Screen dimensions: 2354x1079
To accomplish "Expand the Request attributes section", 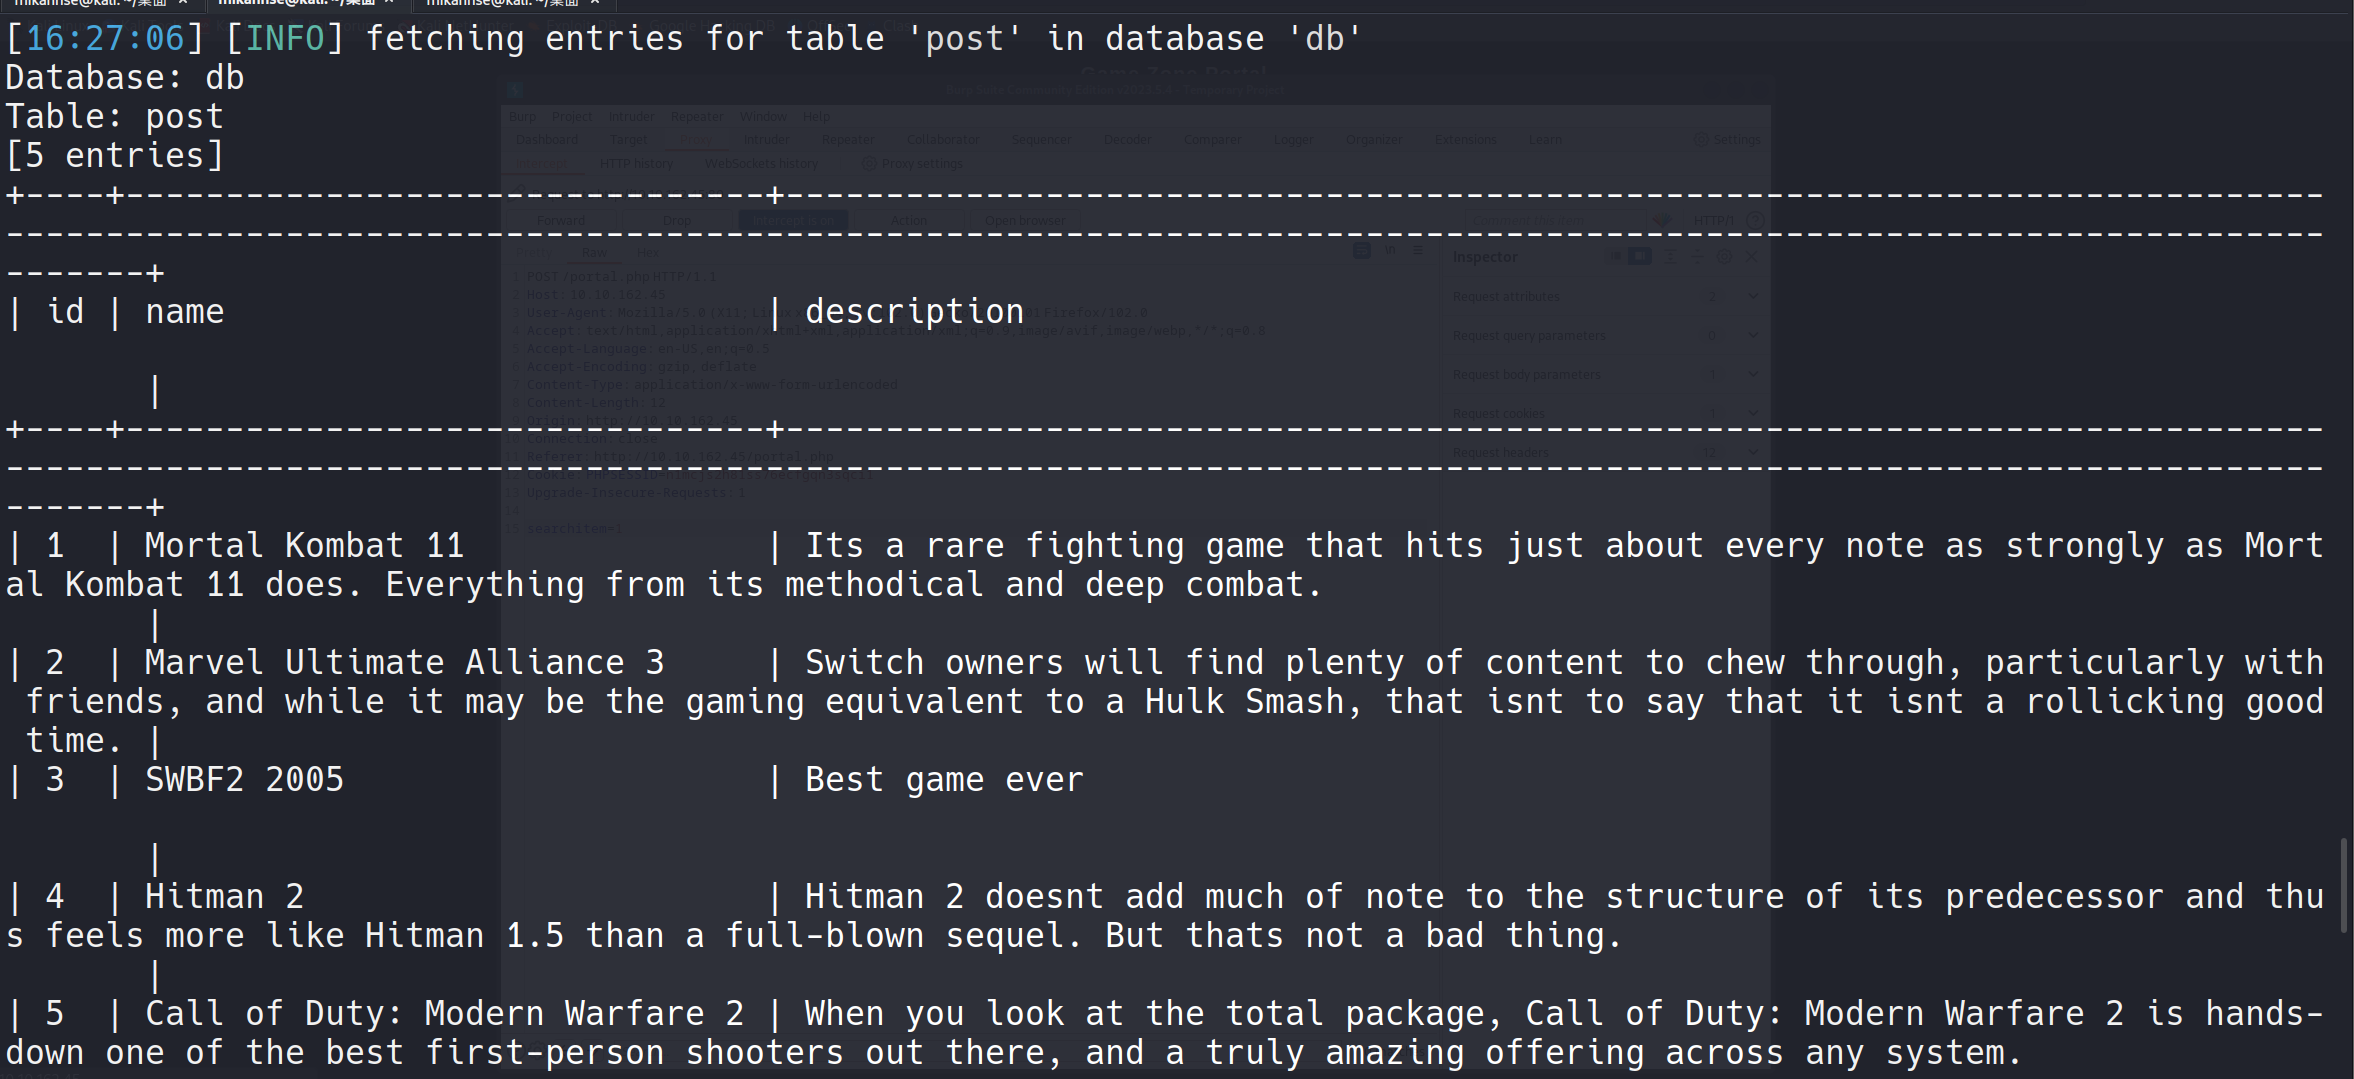I will coord(1752,296).
